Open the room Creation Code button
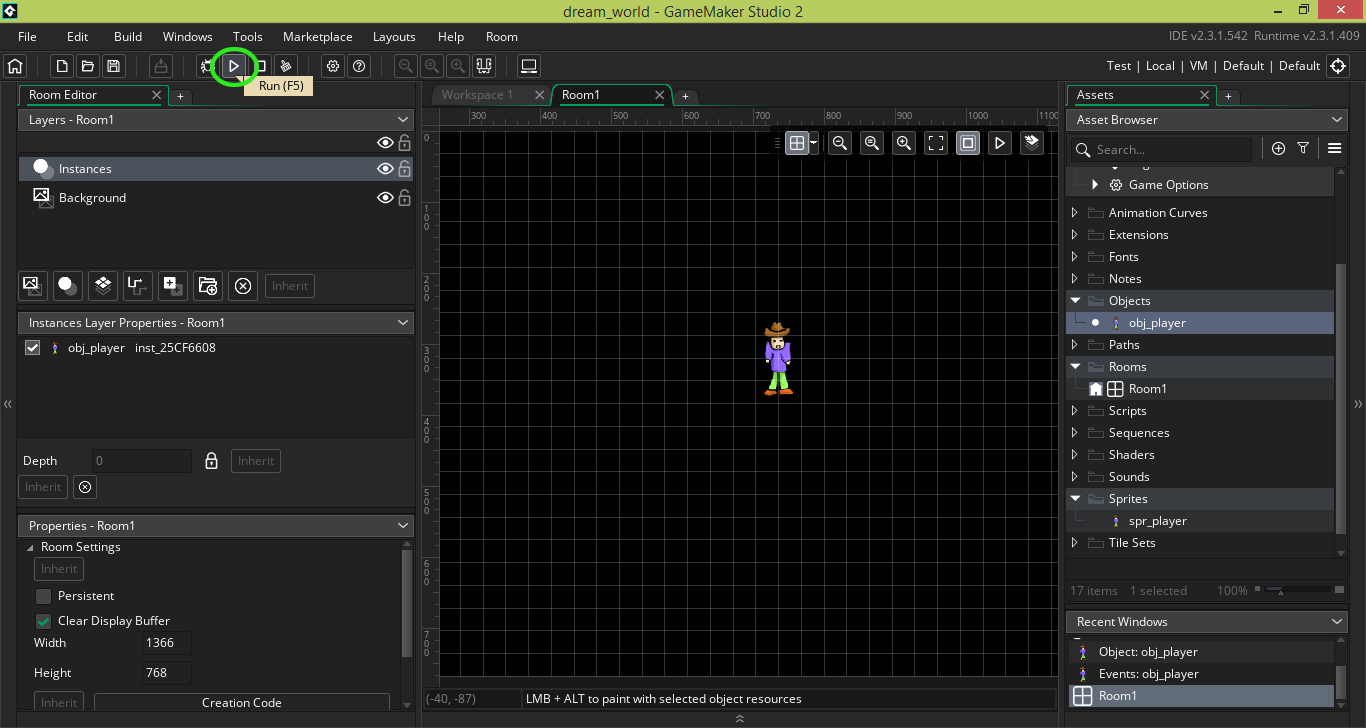This screenshot has height=728, width=1366. coord(242,702)
